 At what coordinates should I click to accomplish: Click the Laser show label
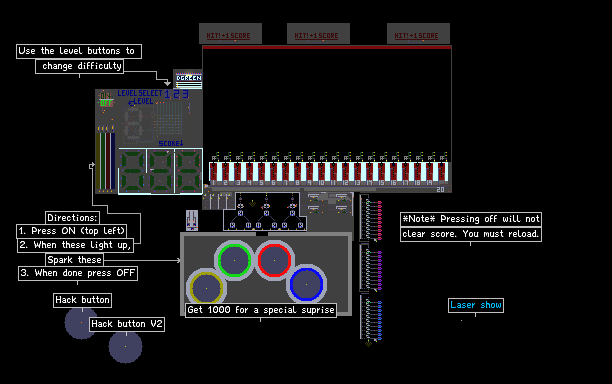[476, 305]
